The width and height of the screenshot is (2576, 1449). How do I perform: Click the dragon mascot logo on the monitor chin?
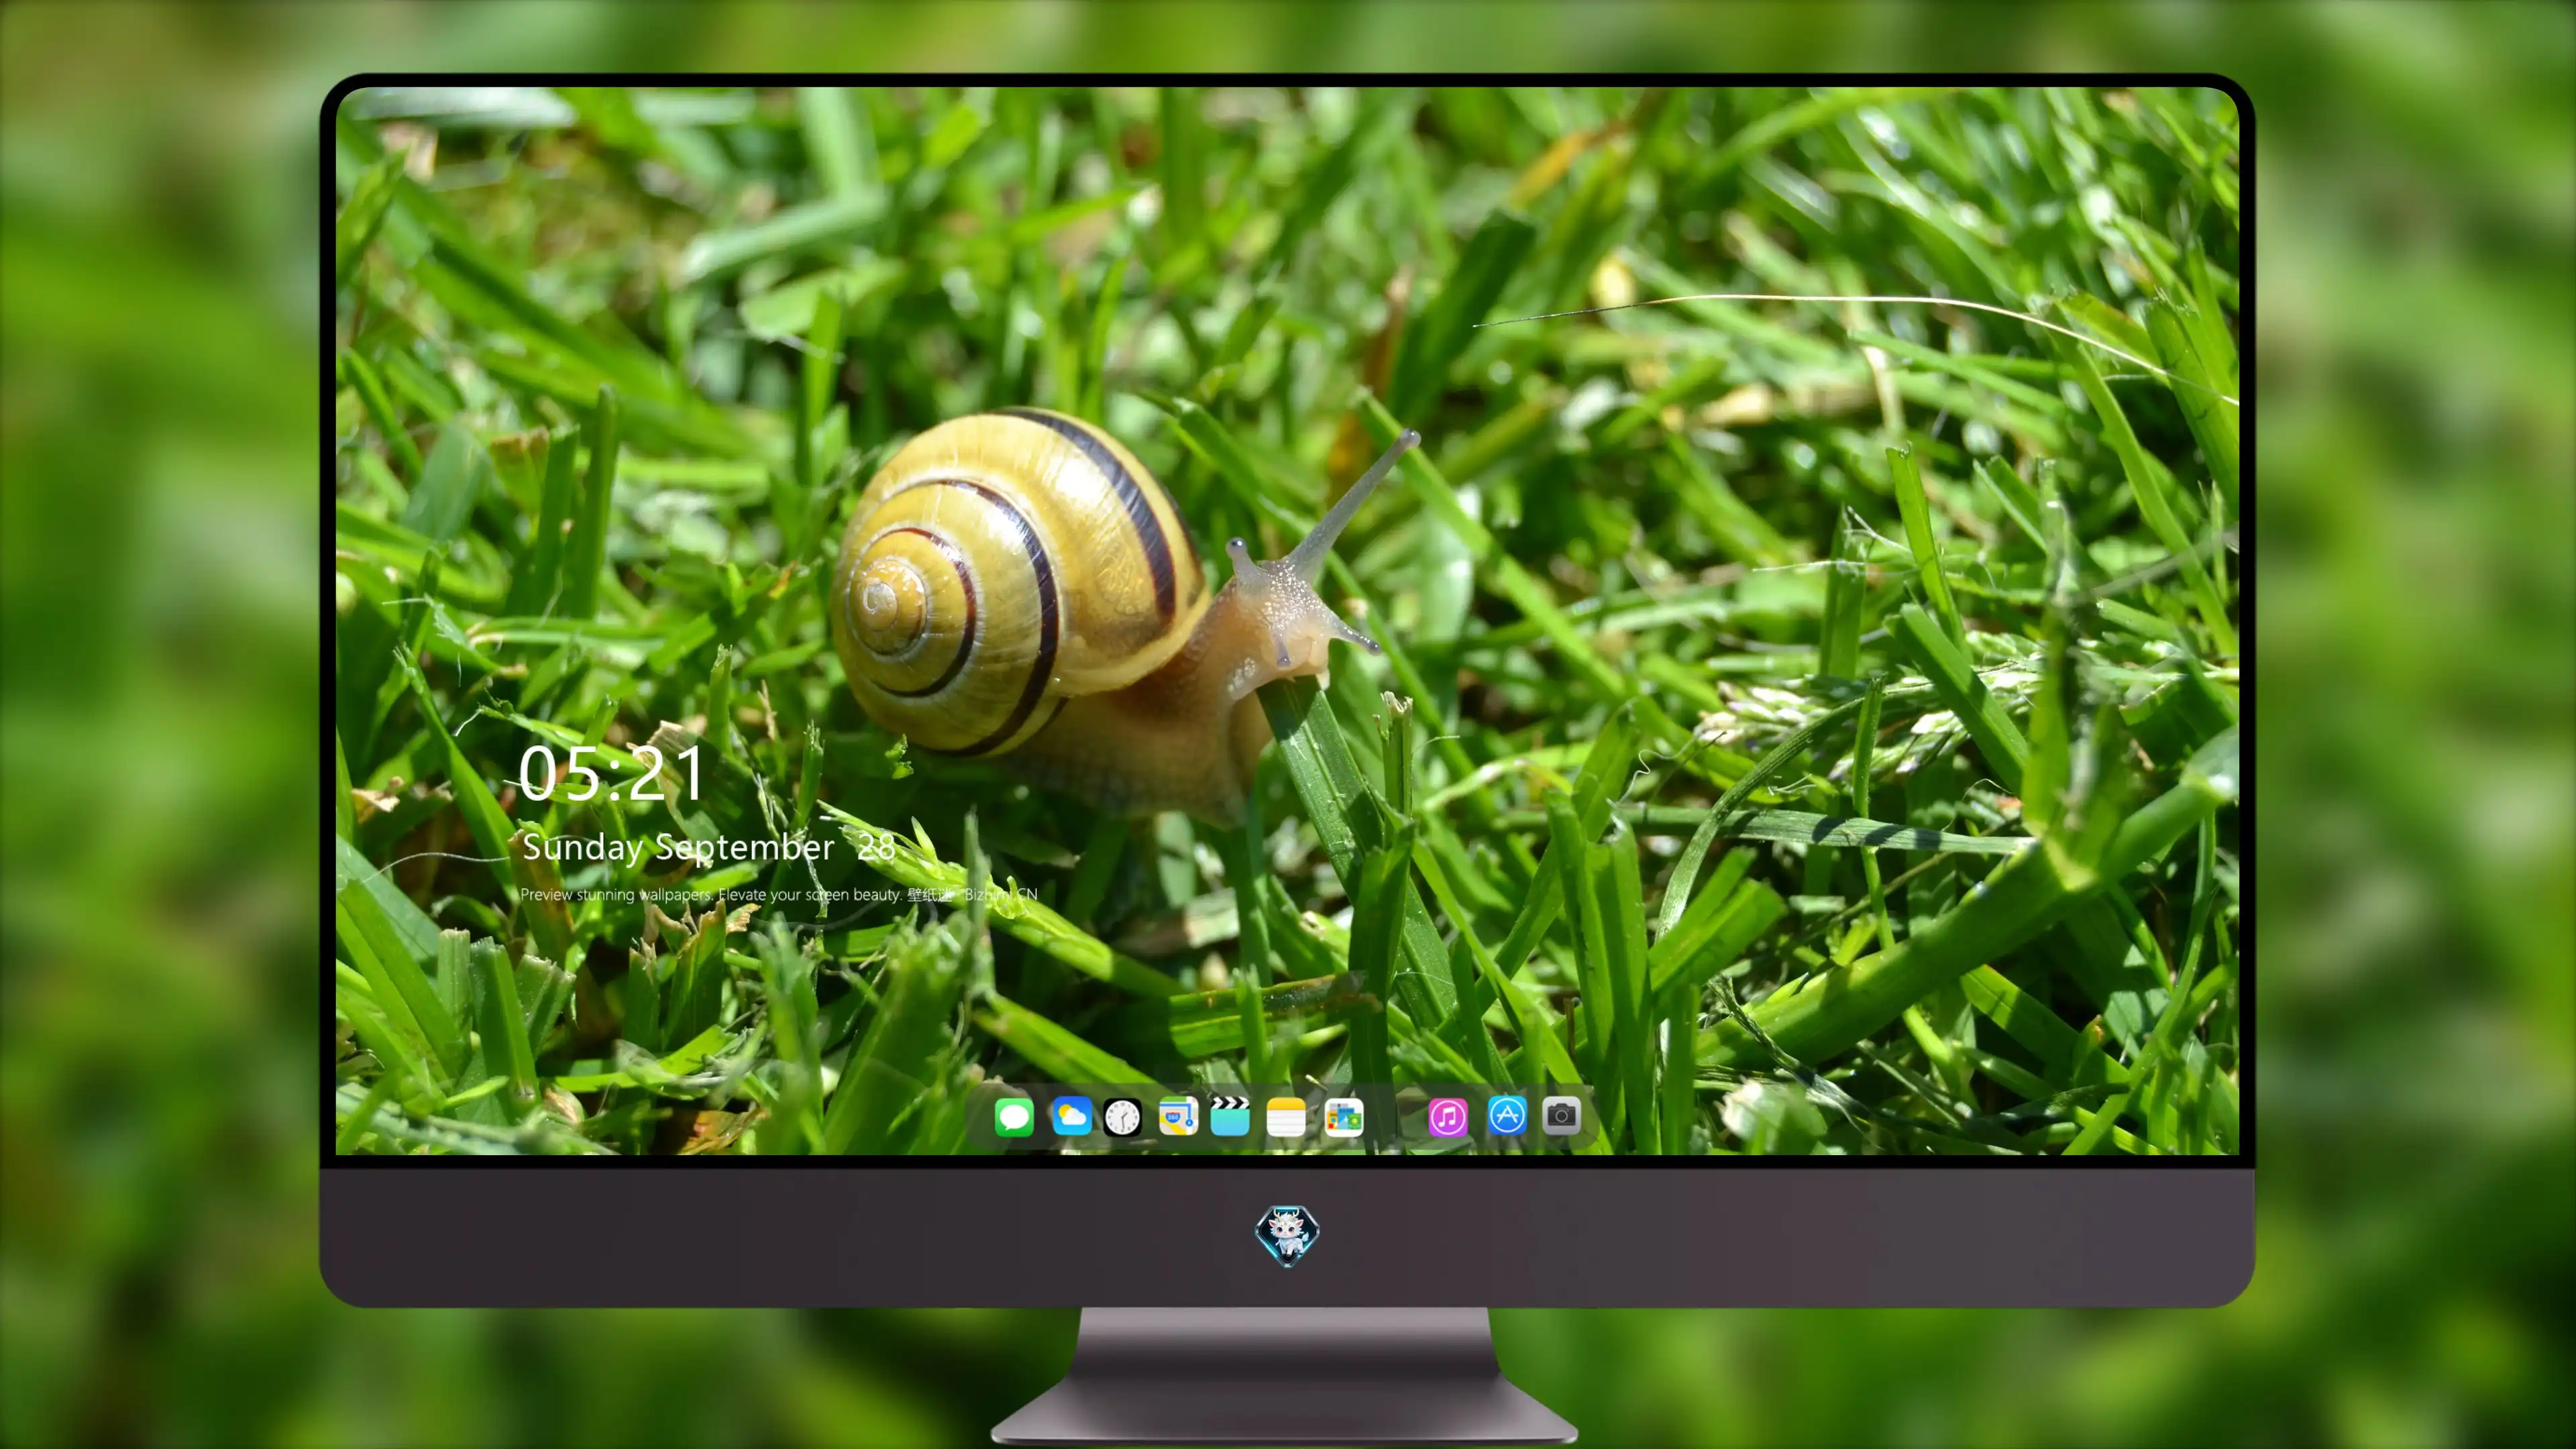[1287, 1235]
